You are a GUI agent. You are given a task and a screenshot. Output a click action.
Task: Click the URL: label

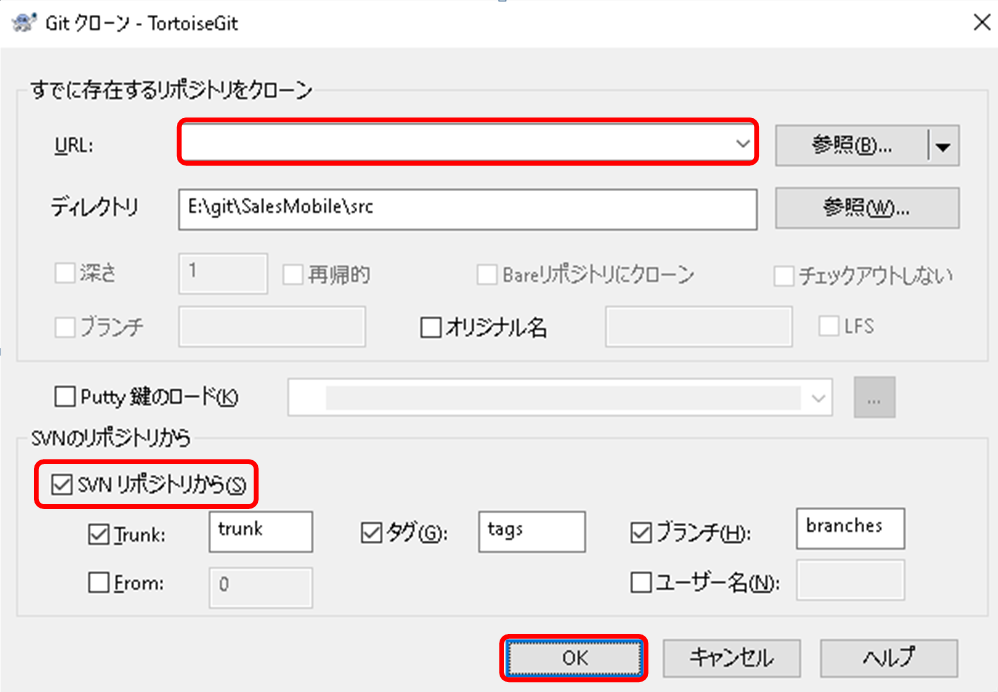point(74,146)
